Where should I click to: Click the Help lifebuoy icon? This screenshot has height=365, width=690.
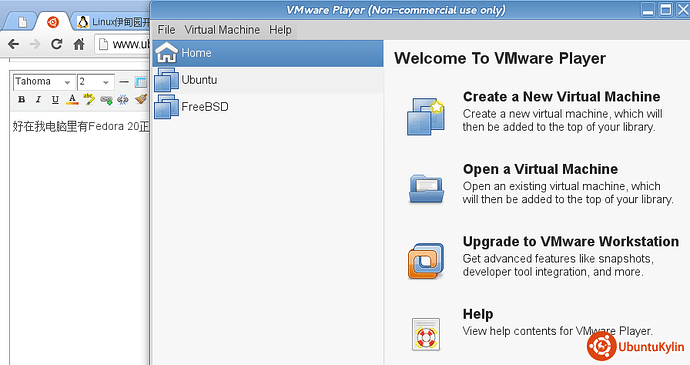[x=426, y=334]
